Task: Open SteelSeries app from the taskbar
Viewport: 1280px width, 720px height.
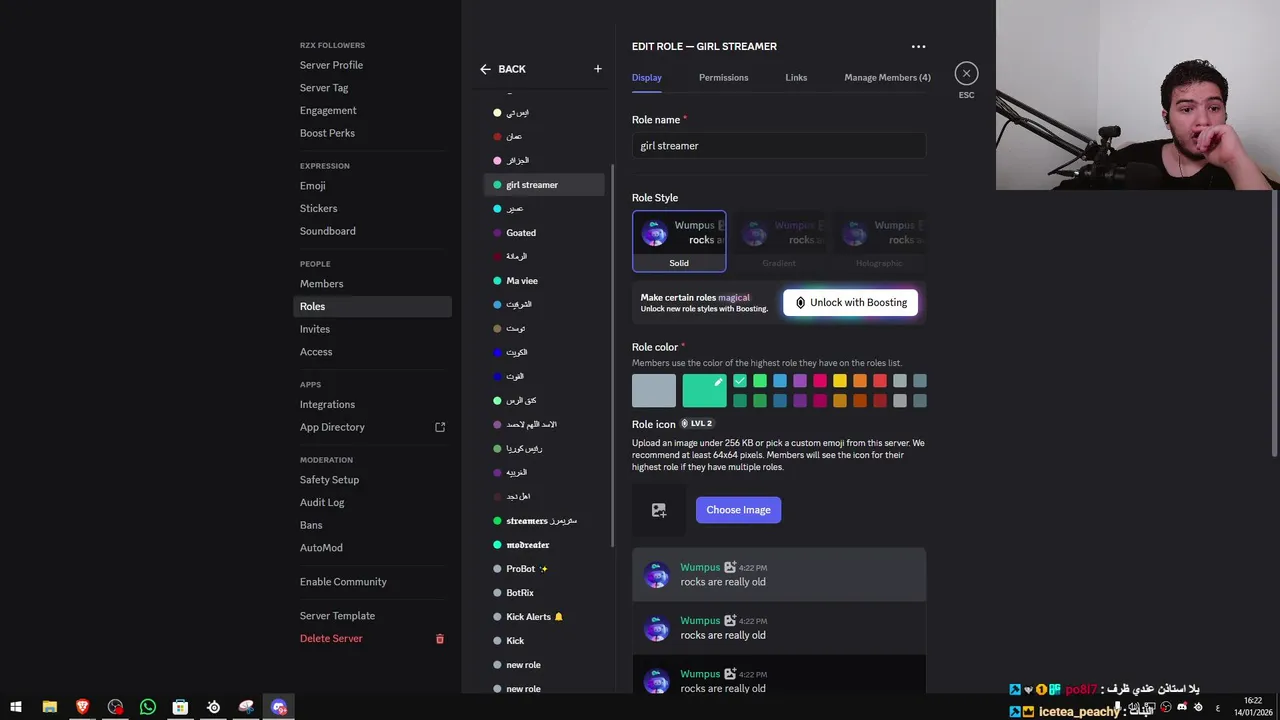Action: [214, 707]
